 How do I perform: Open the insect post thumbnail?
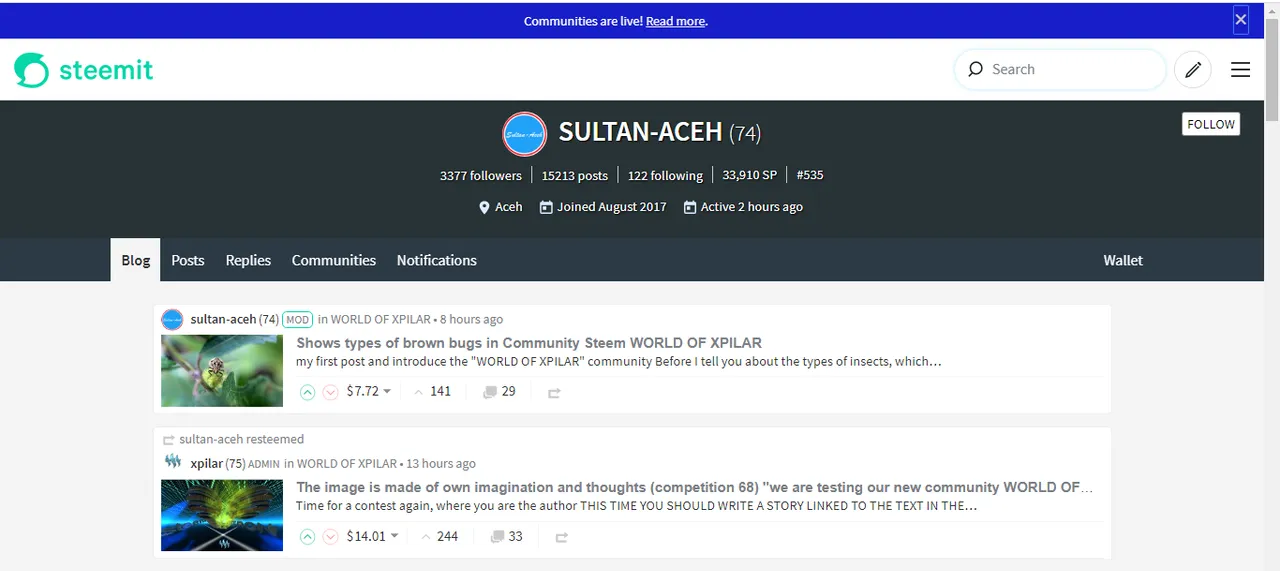[222, 371]
